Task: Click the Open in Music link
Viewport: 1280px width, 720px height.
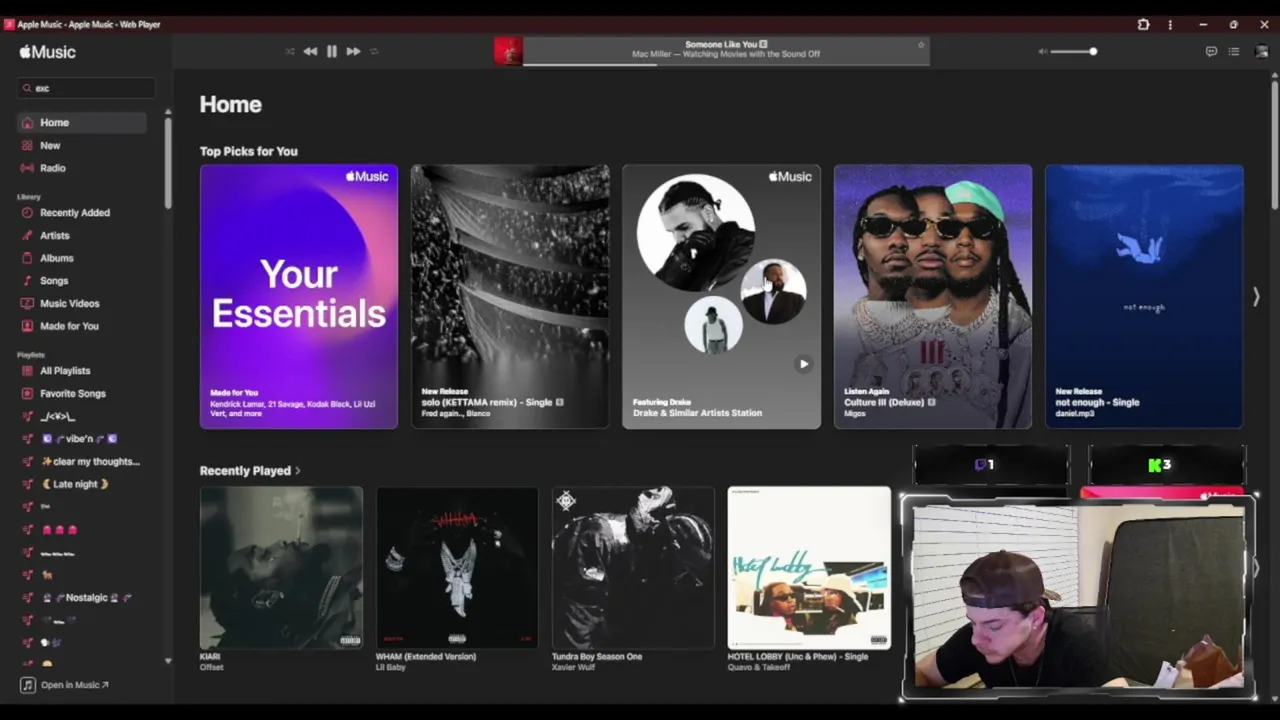Action: (x=74, y=685)
